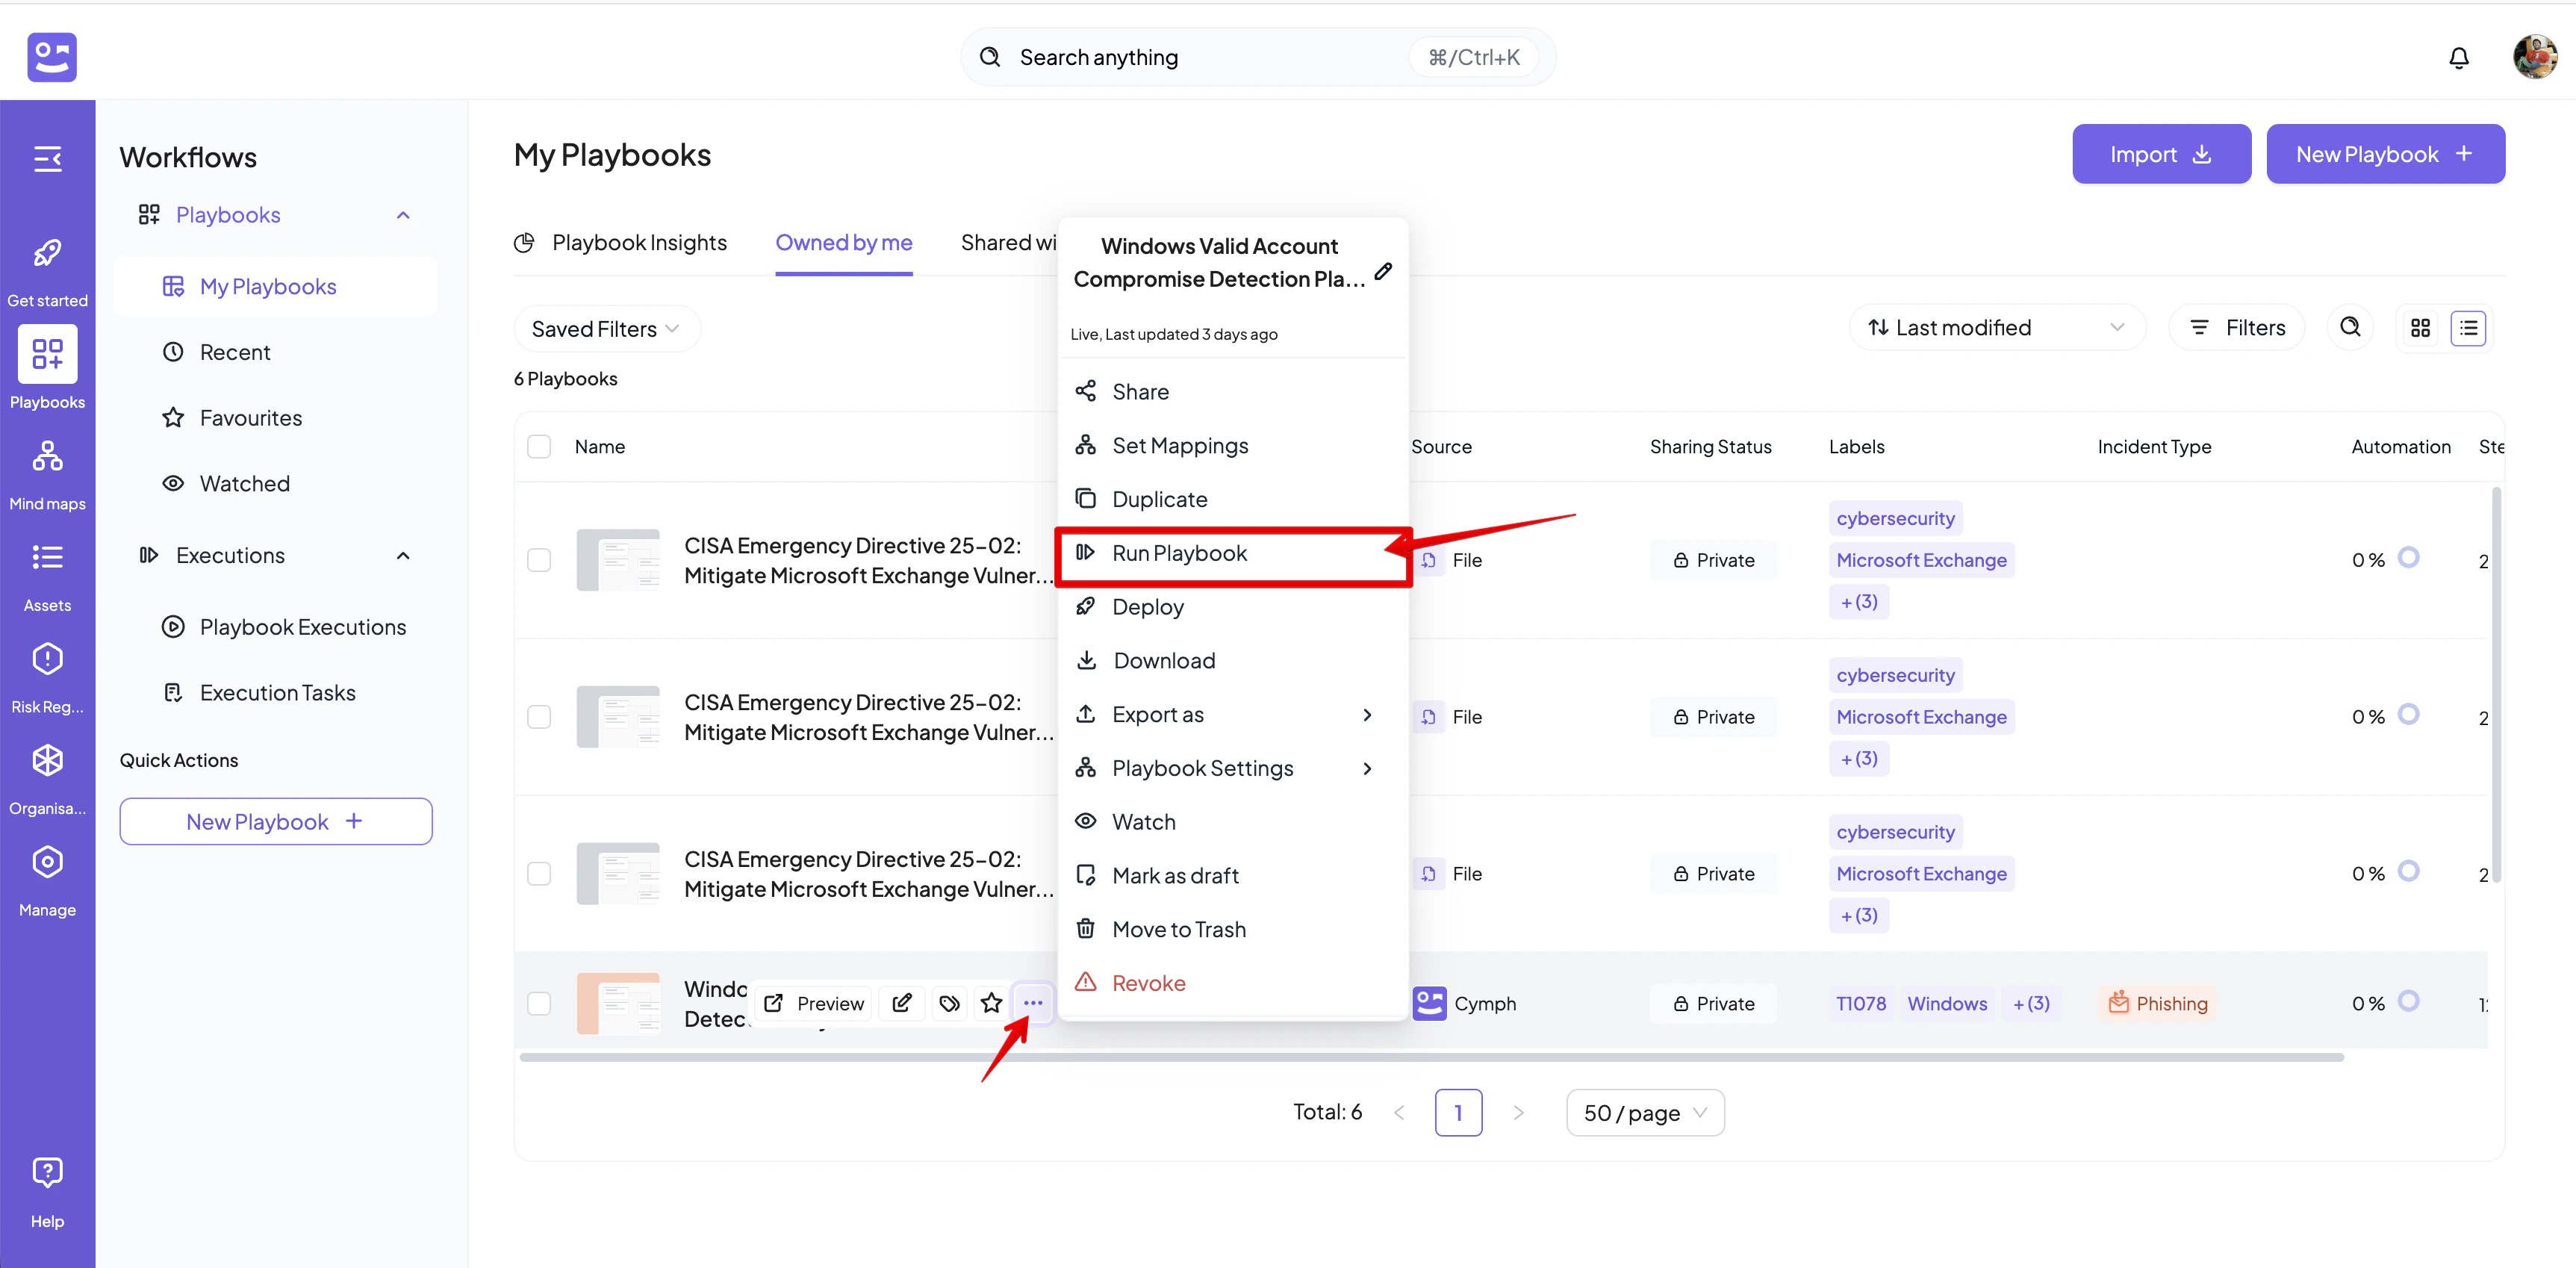Click the three-dots more options button
The width and height of the screenshot is (2576, 1268).
pyautogui.click(x=1033, y=1003)
